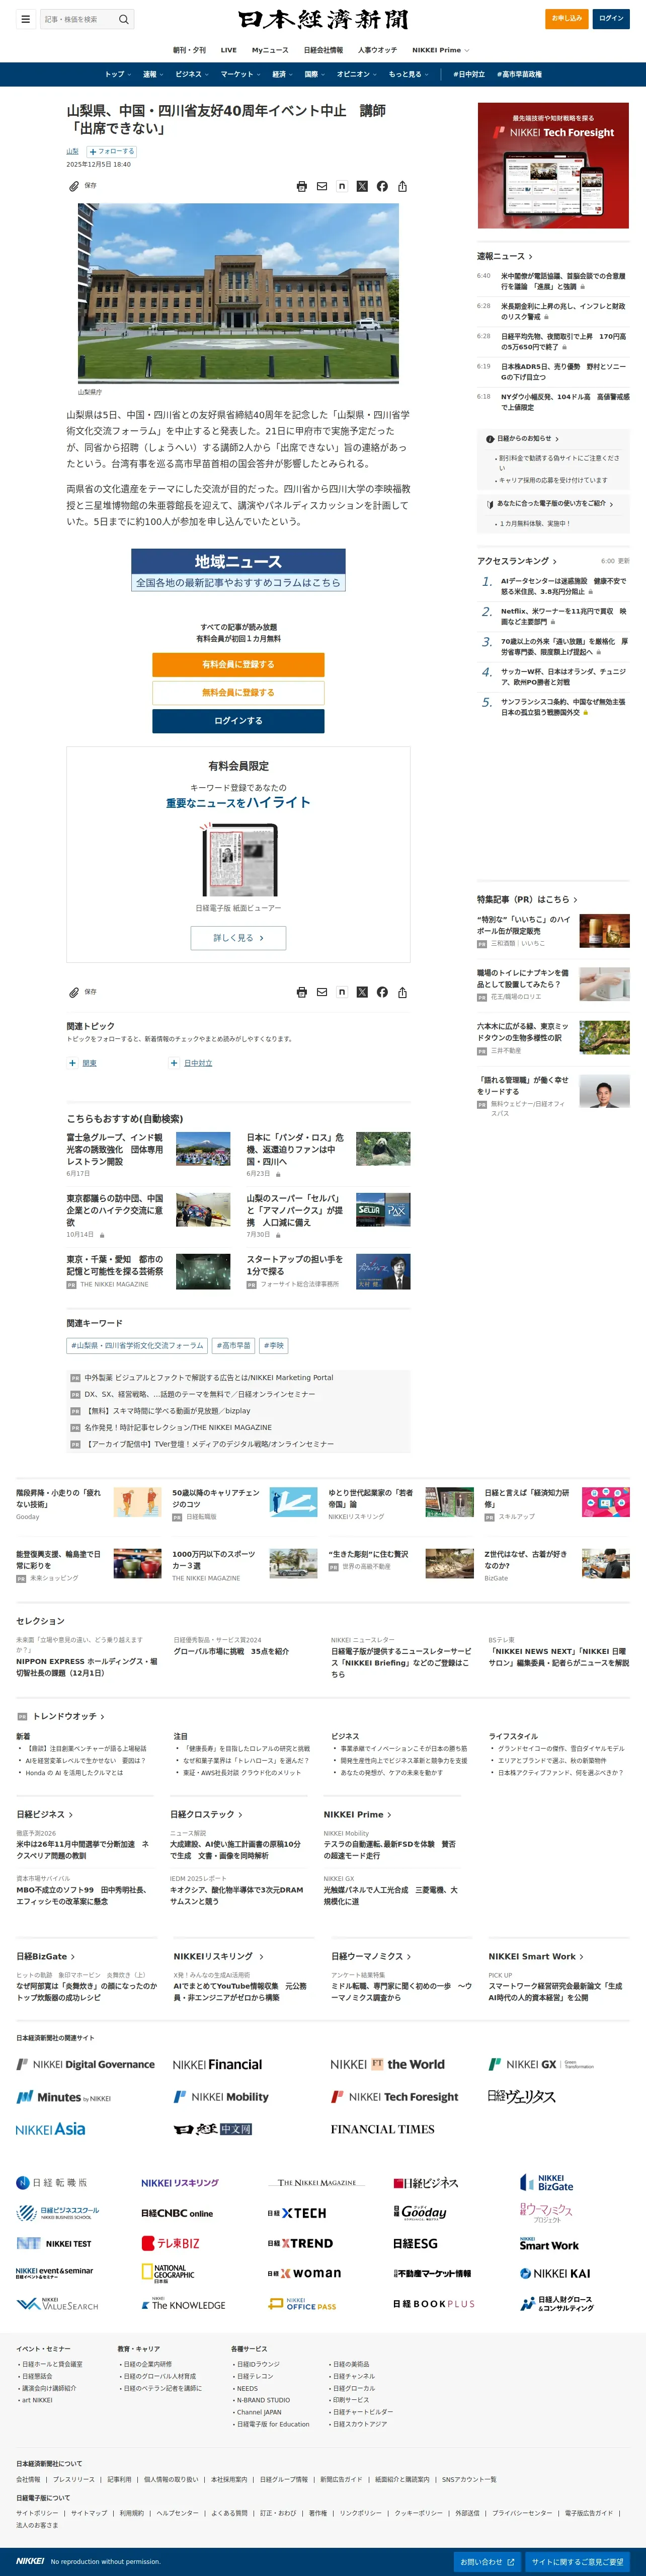This screenshot has width=646, height=2576.
Task: Expand the NIKKEI Prime header dropdown
Action: coord(441,50)
